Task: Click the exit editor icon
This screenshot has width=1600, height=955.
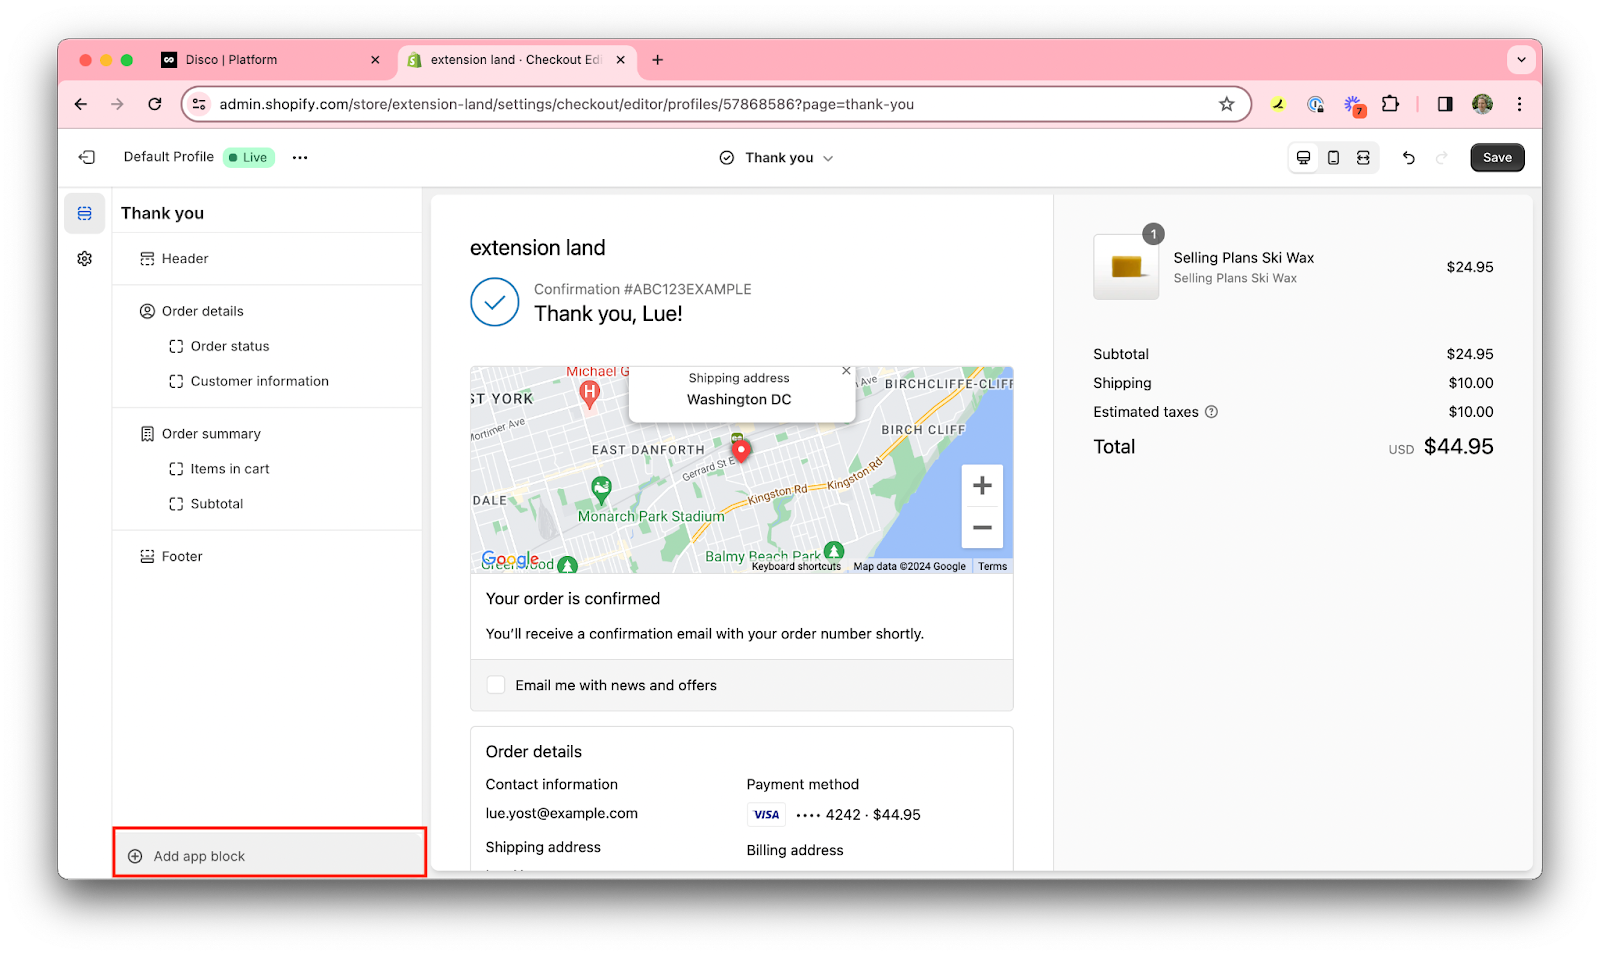Action: [87, 157]
